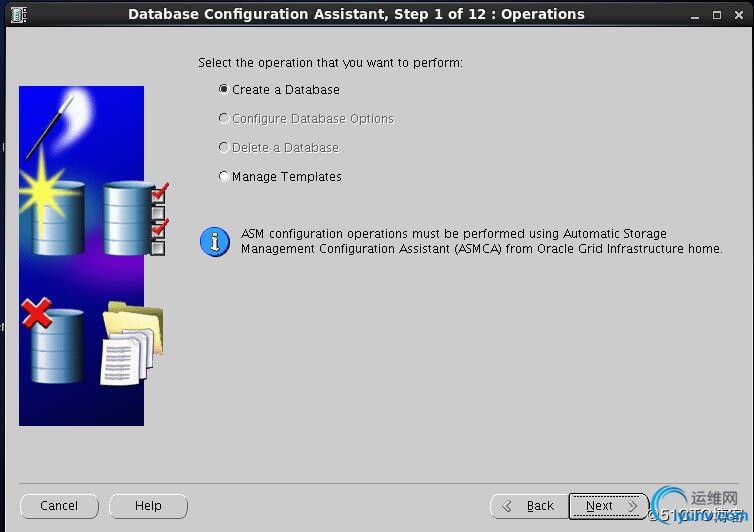Click the title 'Database Configuration Assistant, Step 1 of 12 : Operations'
754x532 pixels.
[x=356, y=14]
